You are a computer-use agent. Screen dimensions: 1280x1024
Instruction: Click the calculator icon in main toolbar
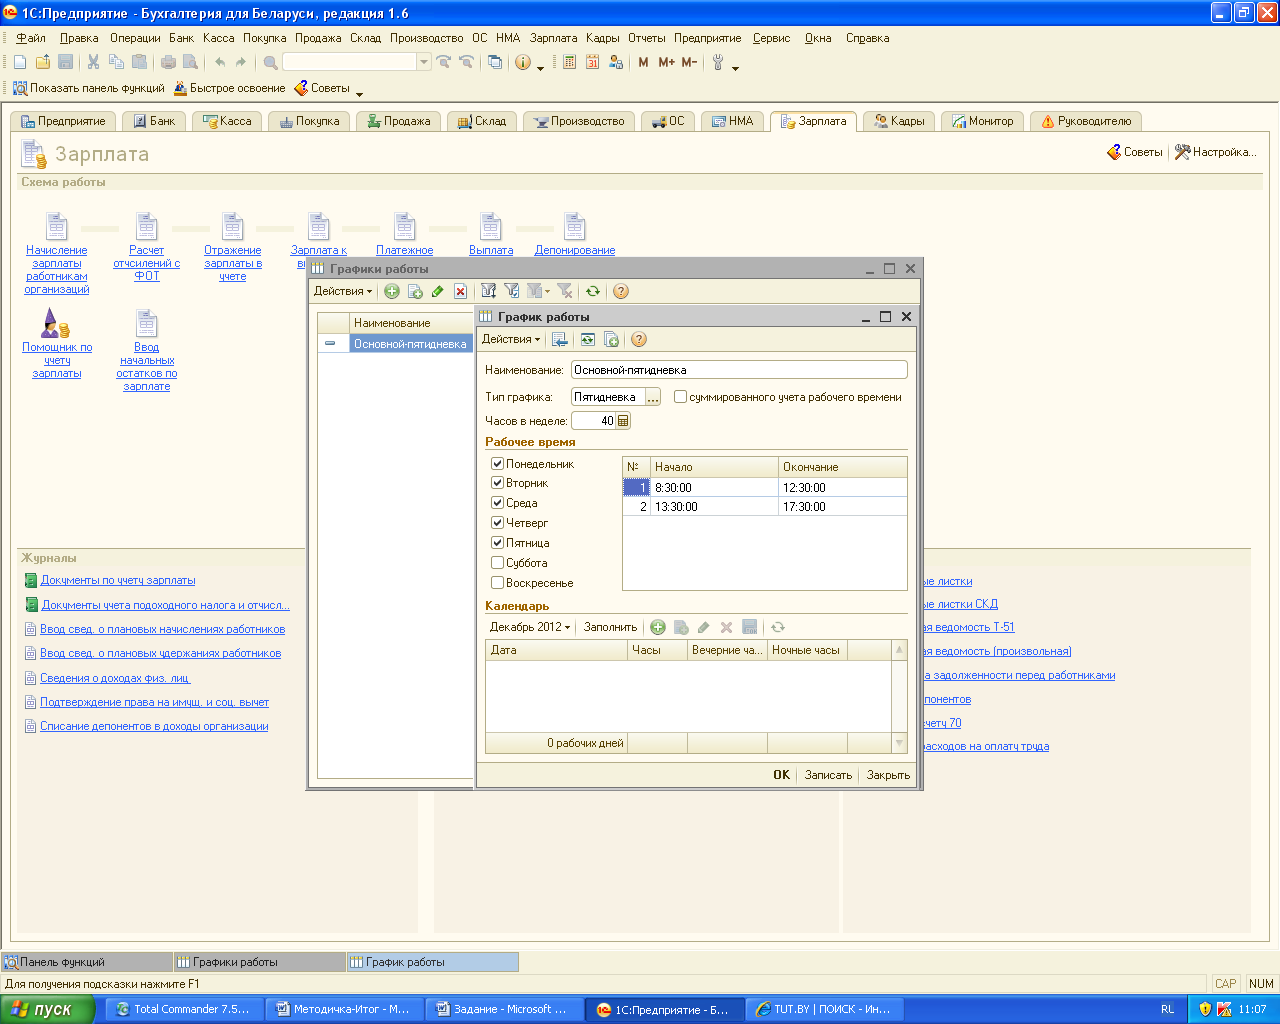click(569, 62)
